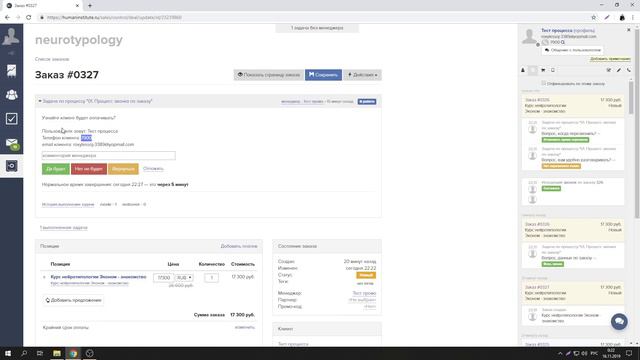Viewport: 640px width, 360px height.
Task: Open Chrome from the taskbar
Action: (73, 353)
